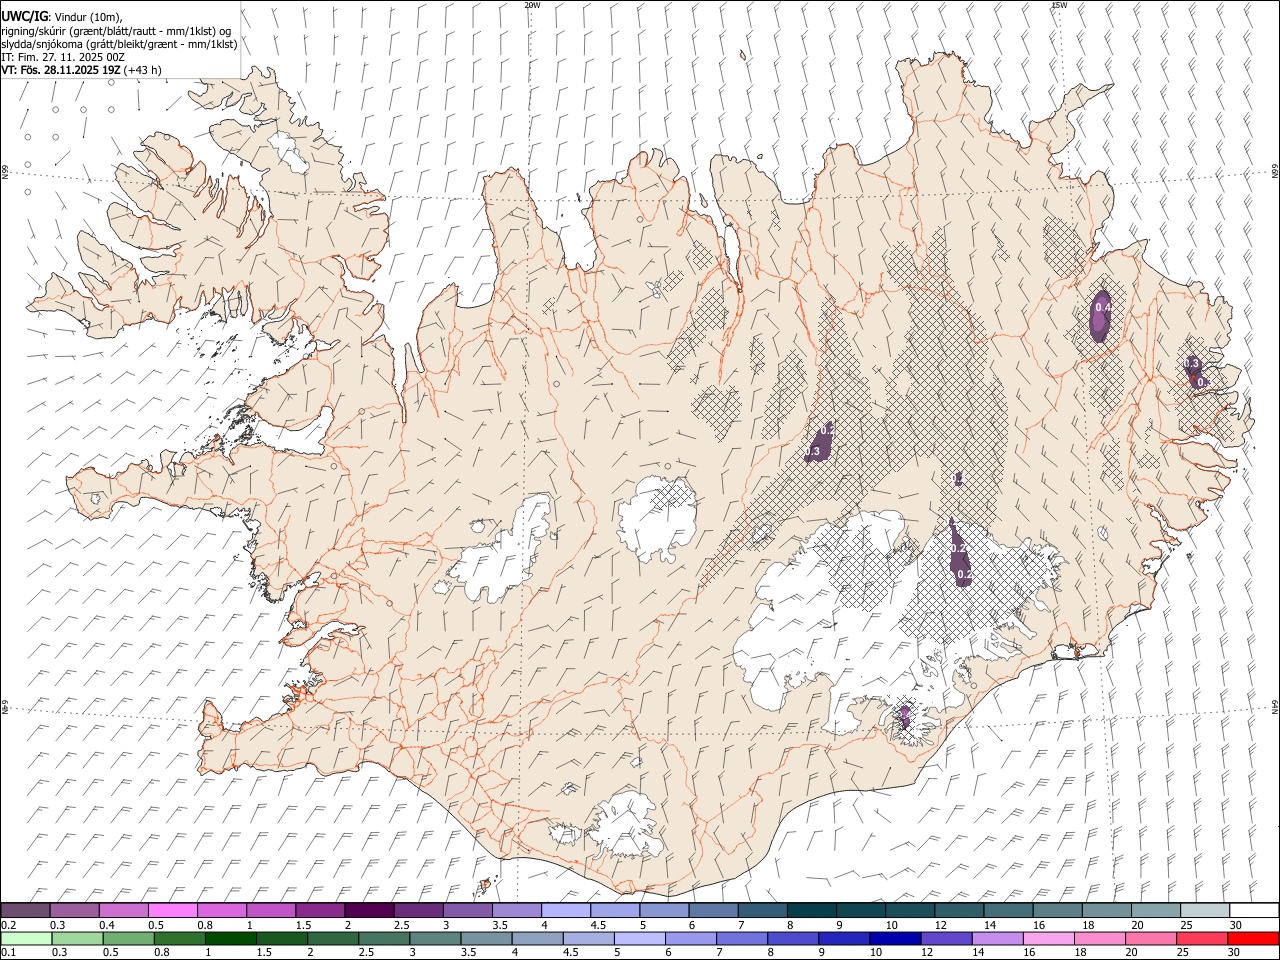Image resolution: width=1280 pixels, height=960 pixels.
Task: Click the rain-scale swatch between 20 and 25
Action: (x=1149, y=939)
